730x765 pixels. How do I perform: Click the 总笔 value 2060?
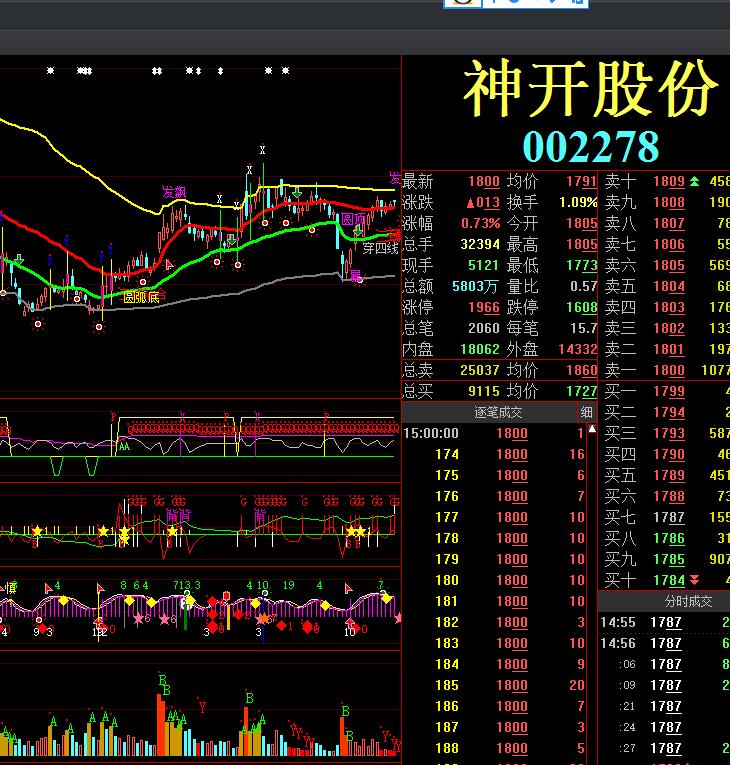point(484,328)
